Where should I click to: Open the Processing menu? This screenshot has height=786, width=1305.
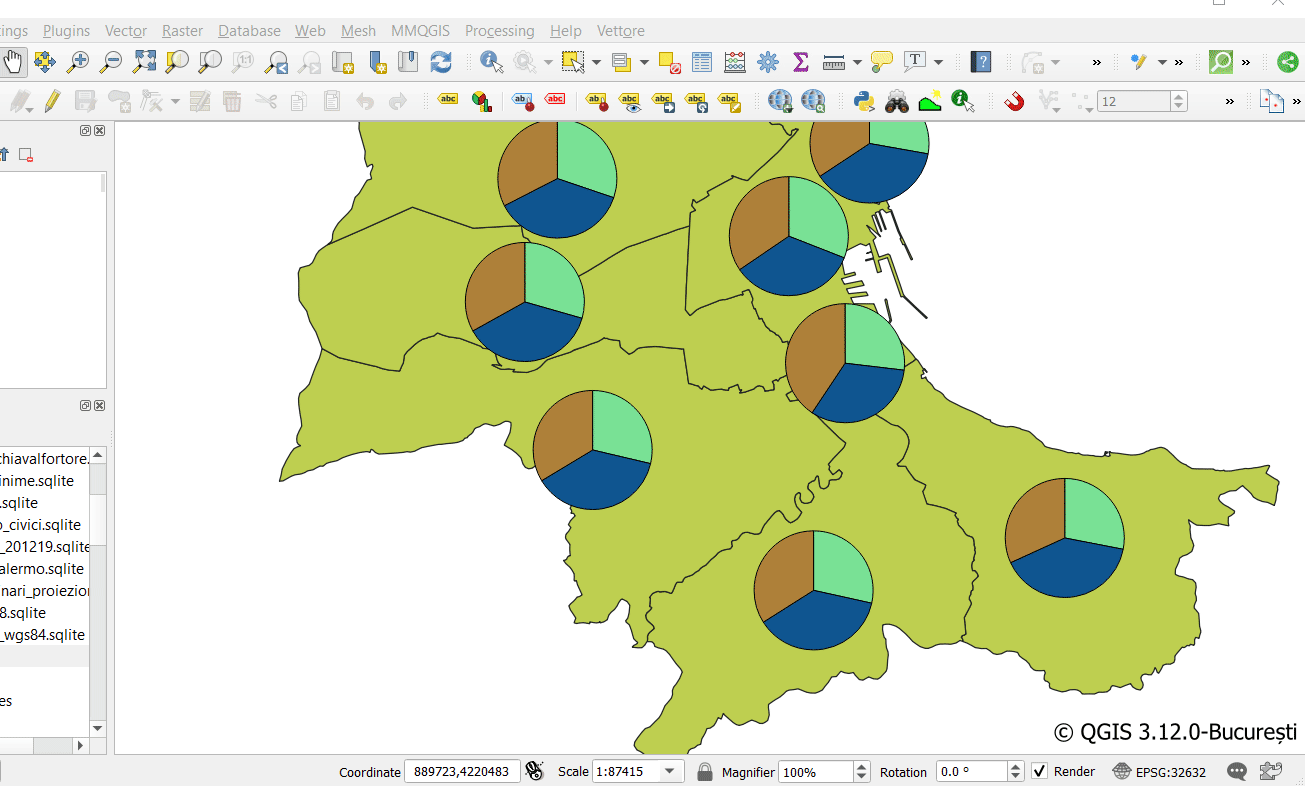(499, 31)
